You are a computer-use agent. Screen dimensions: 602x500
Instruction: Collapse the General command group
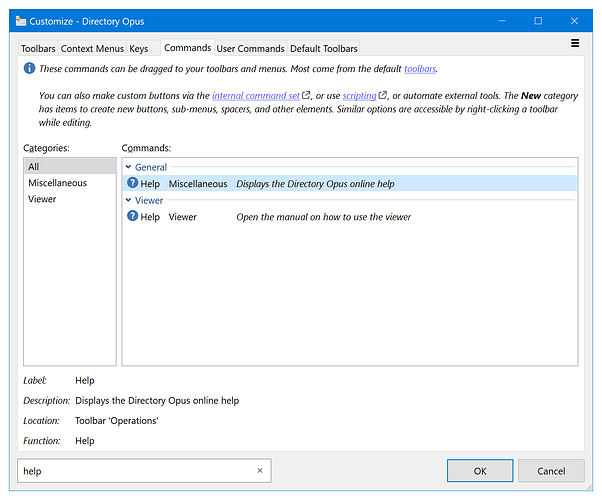tap(129, 168)
